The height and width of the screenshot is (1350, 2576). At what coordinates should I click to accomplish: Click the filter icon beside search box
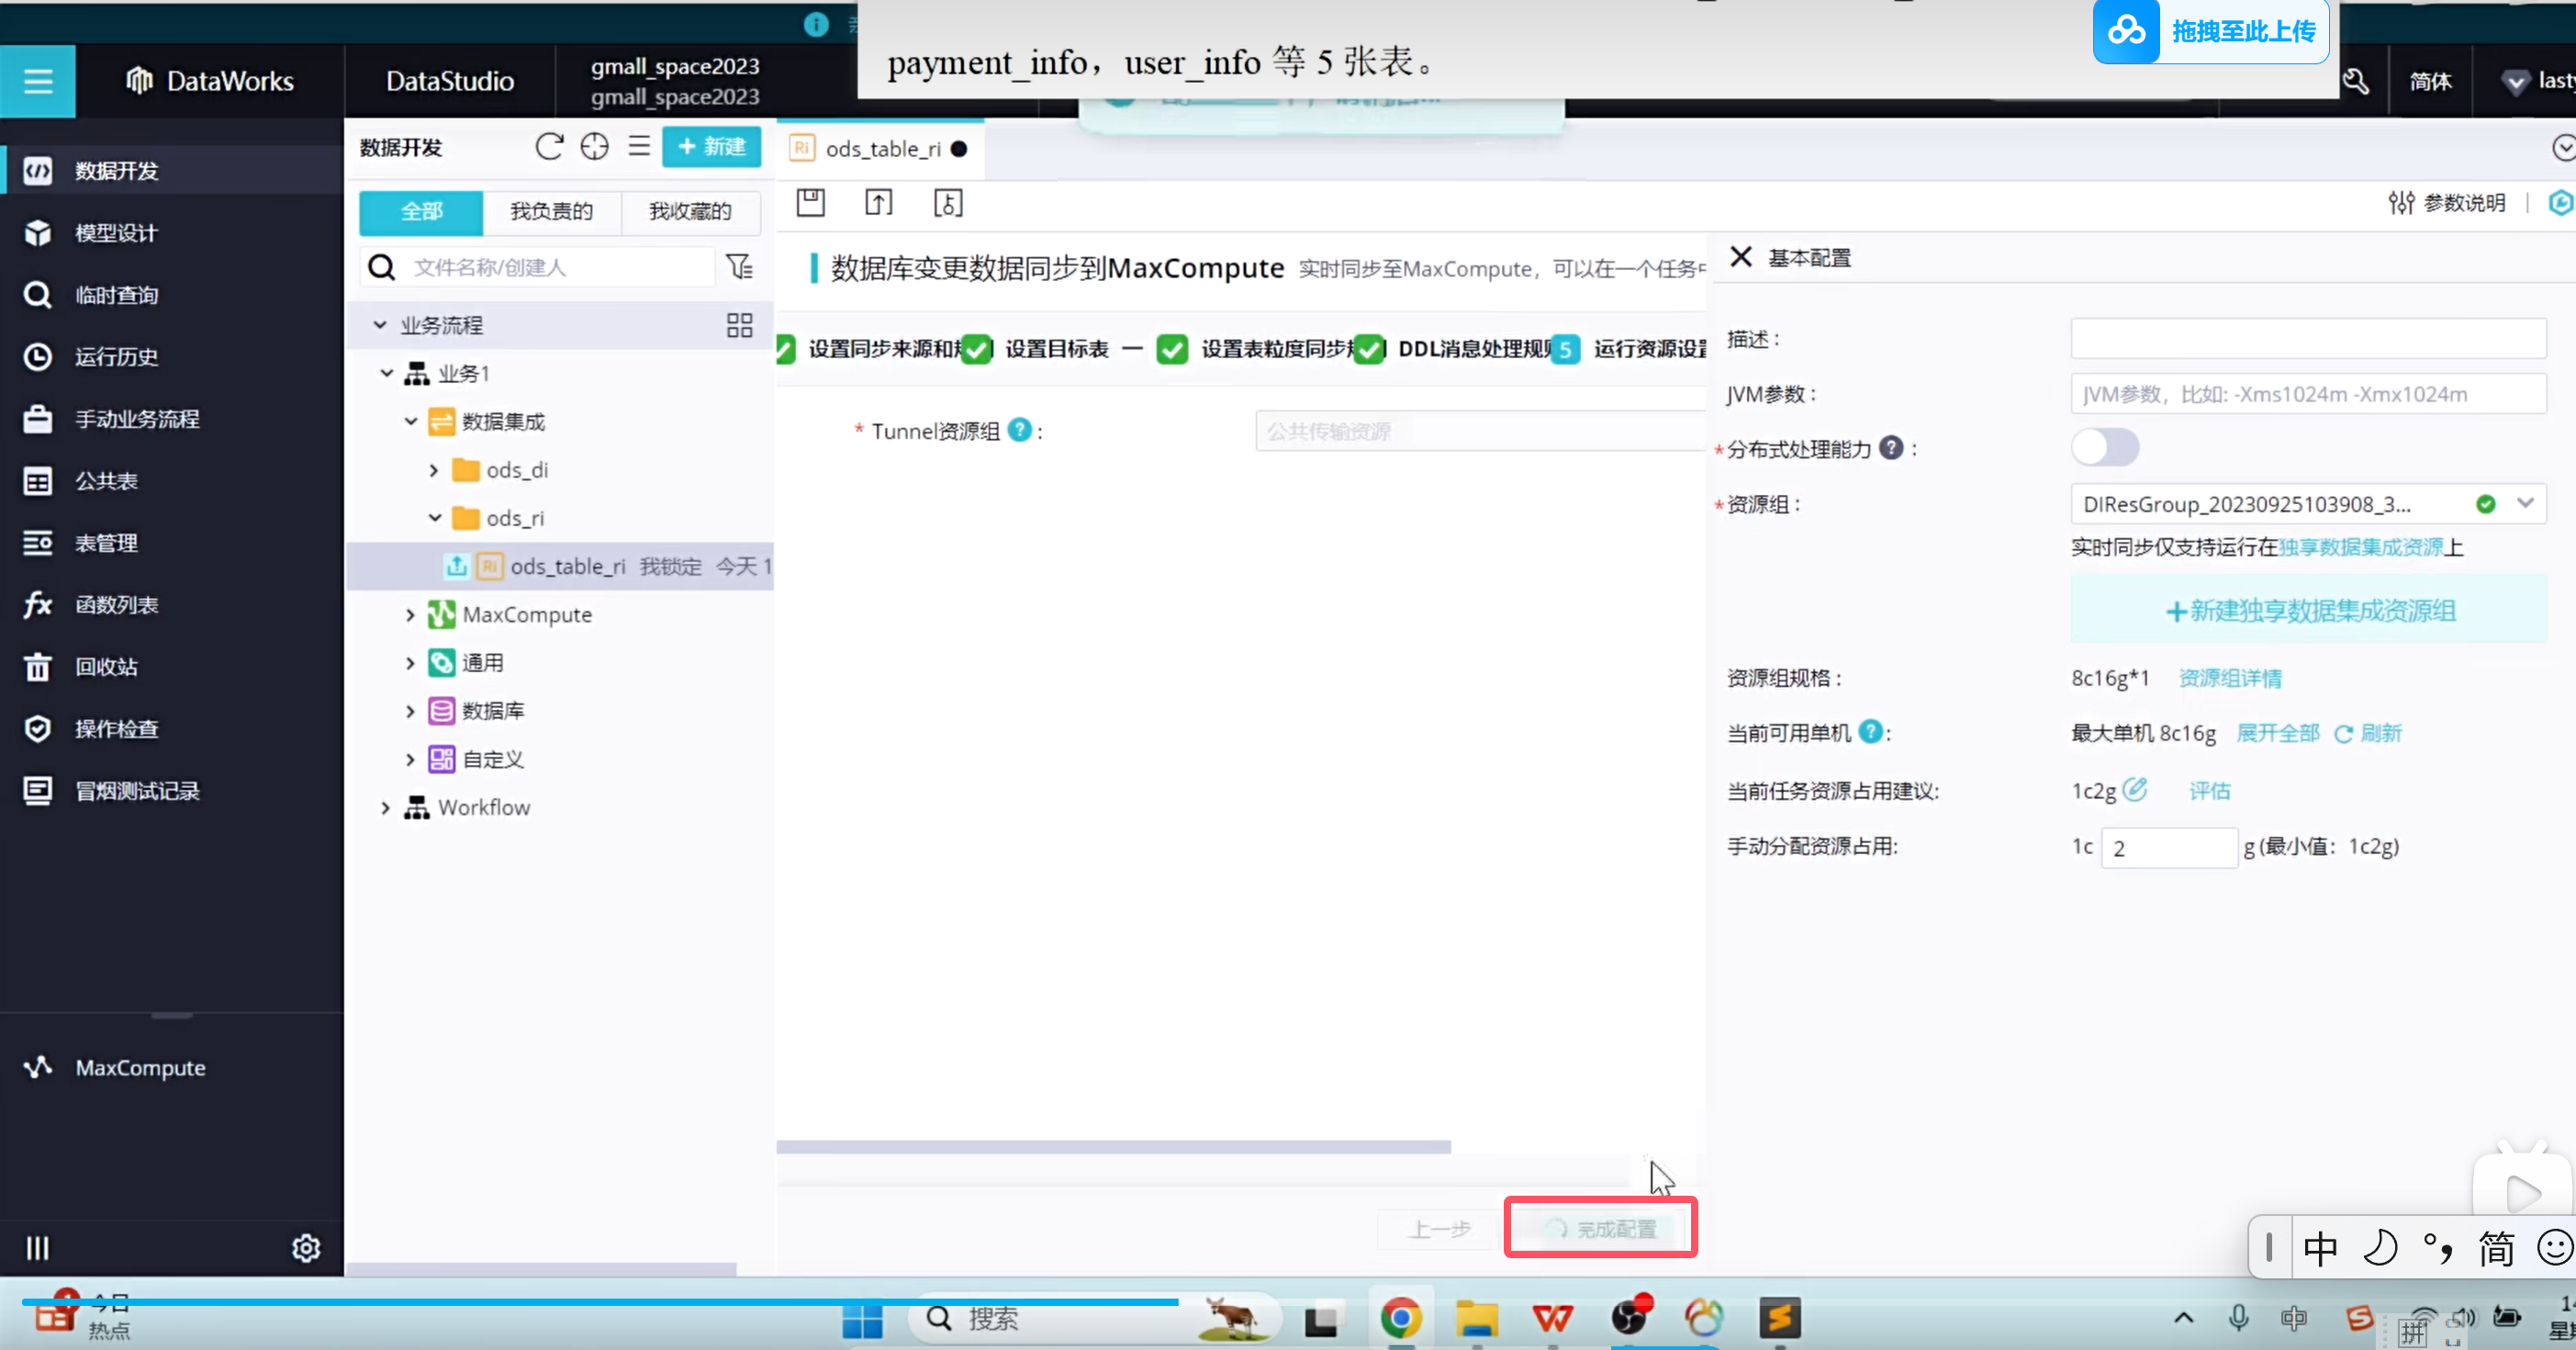tap(740, 267)
